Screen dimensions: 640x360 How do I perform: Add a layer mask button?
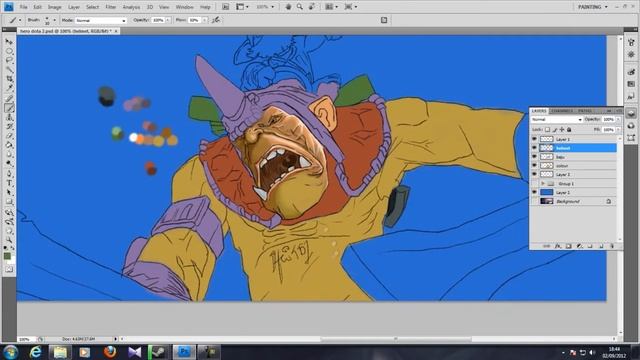click(569, 246)
